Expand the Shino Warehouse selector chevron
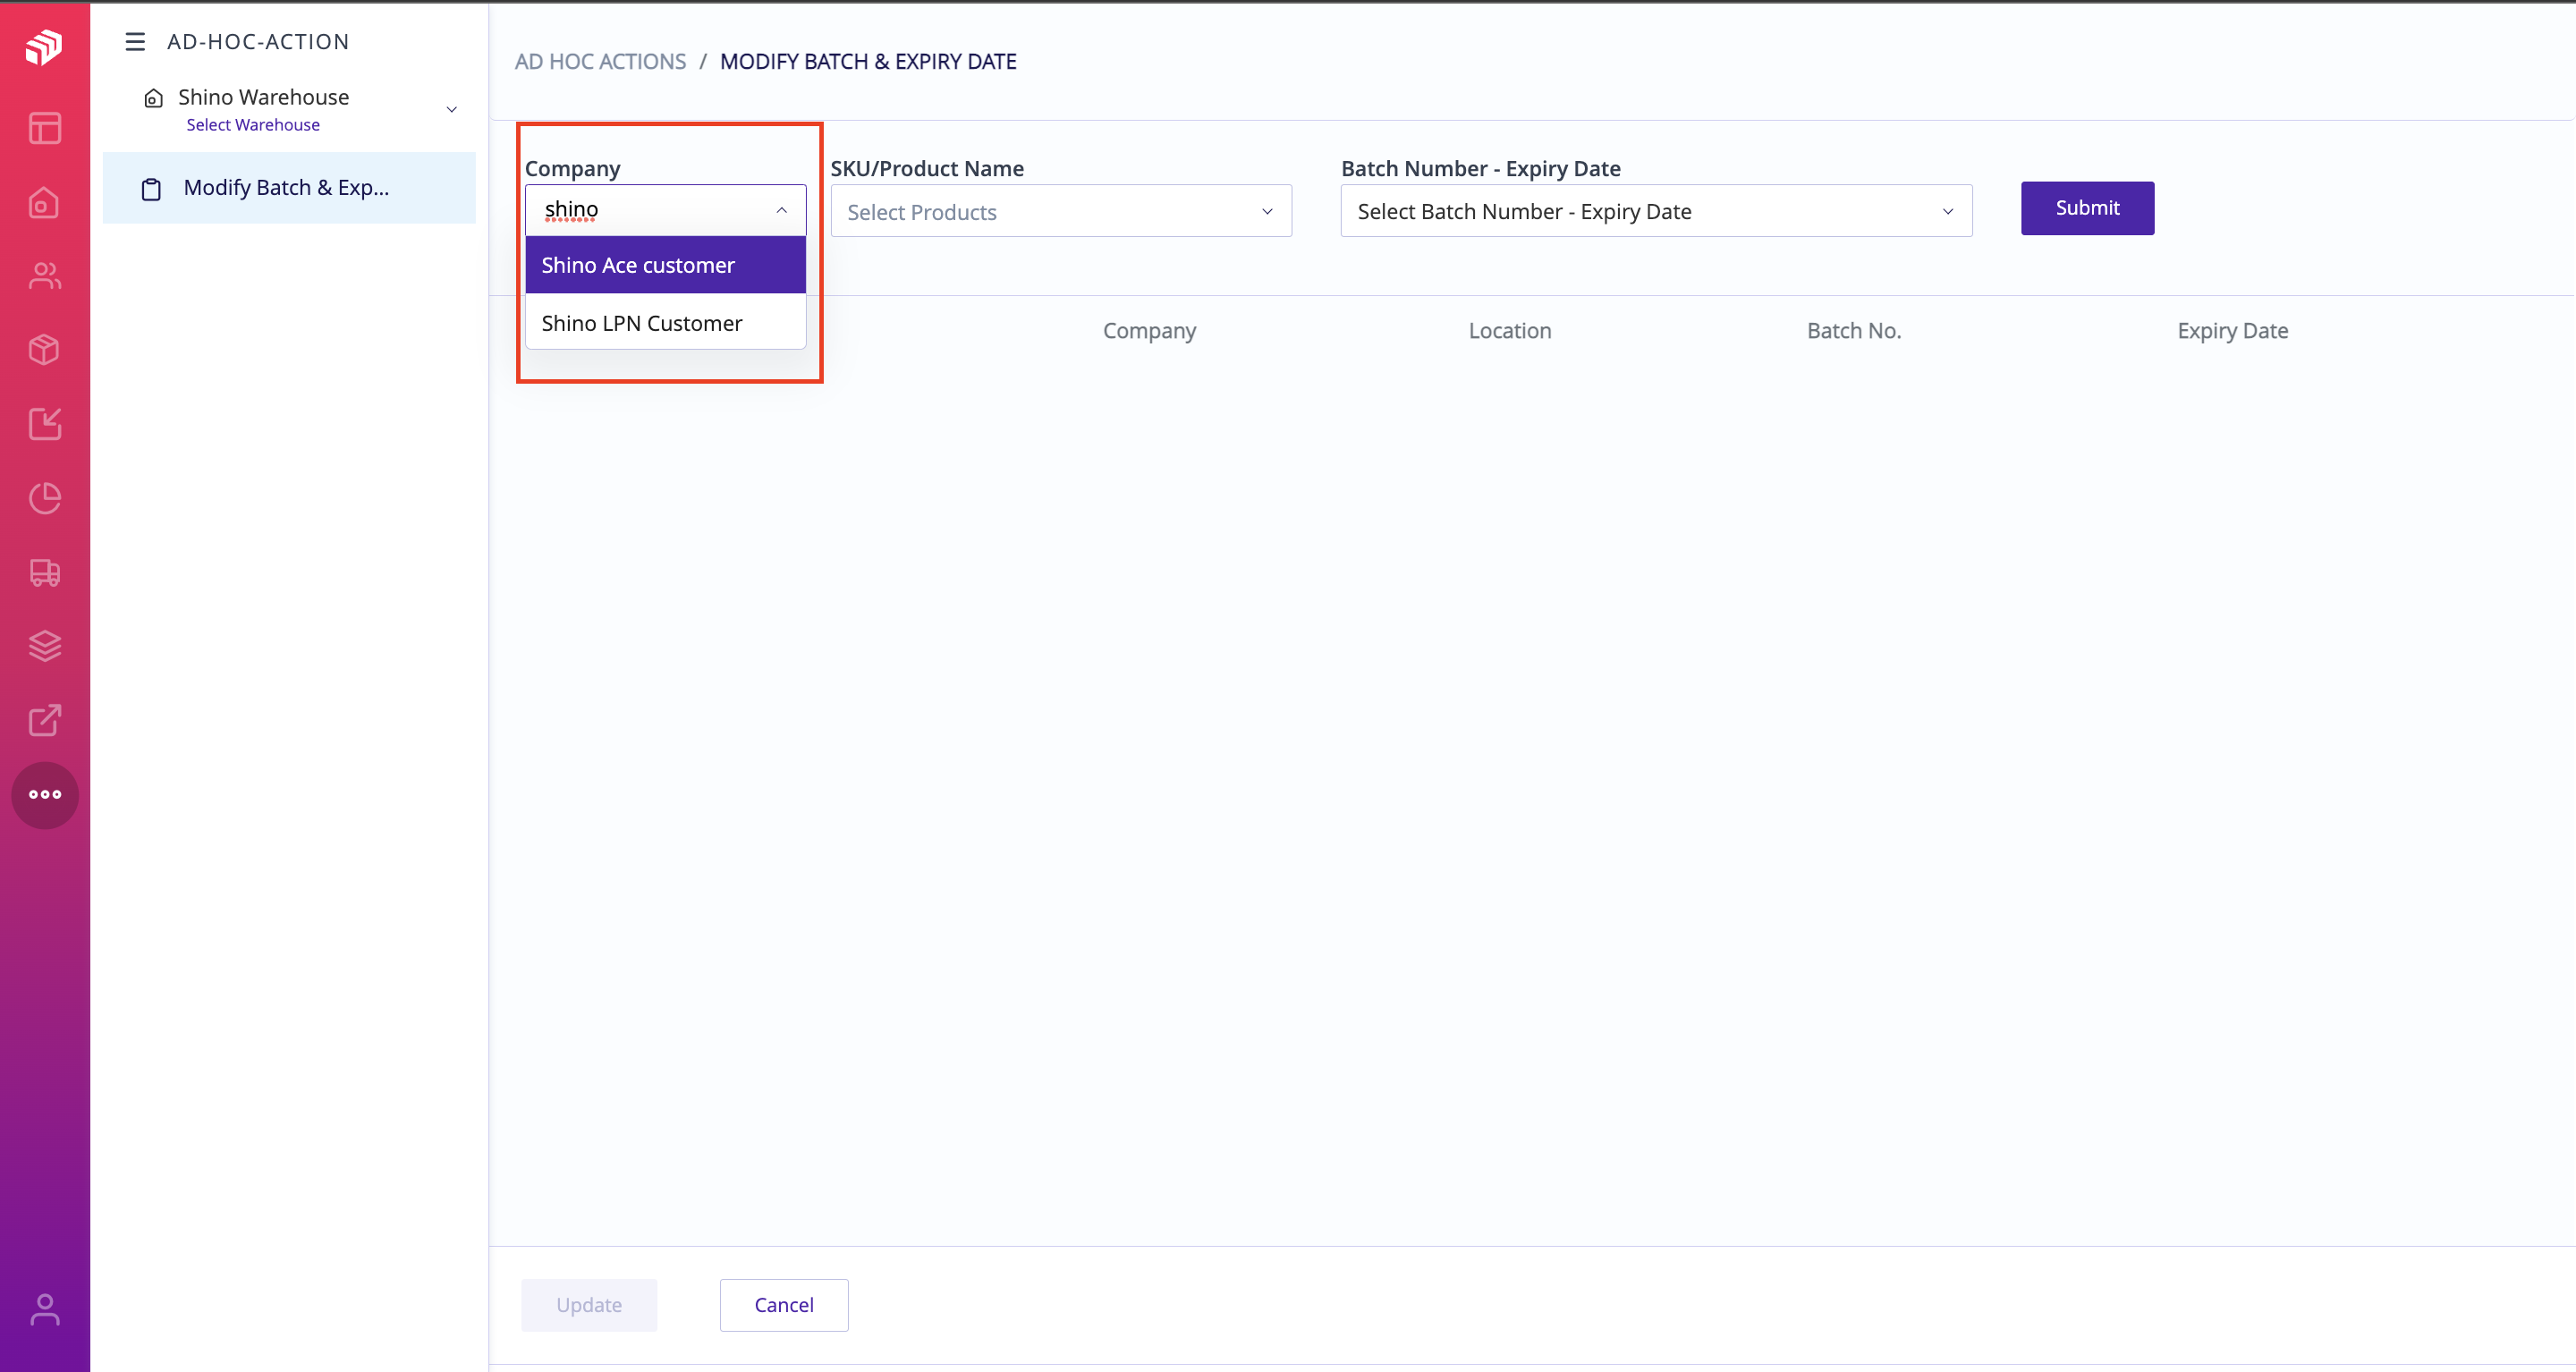This screenshot has height=1372, width=2576. coord(451,110)
